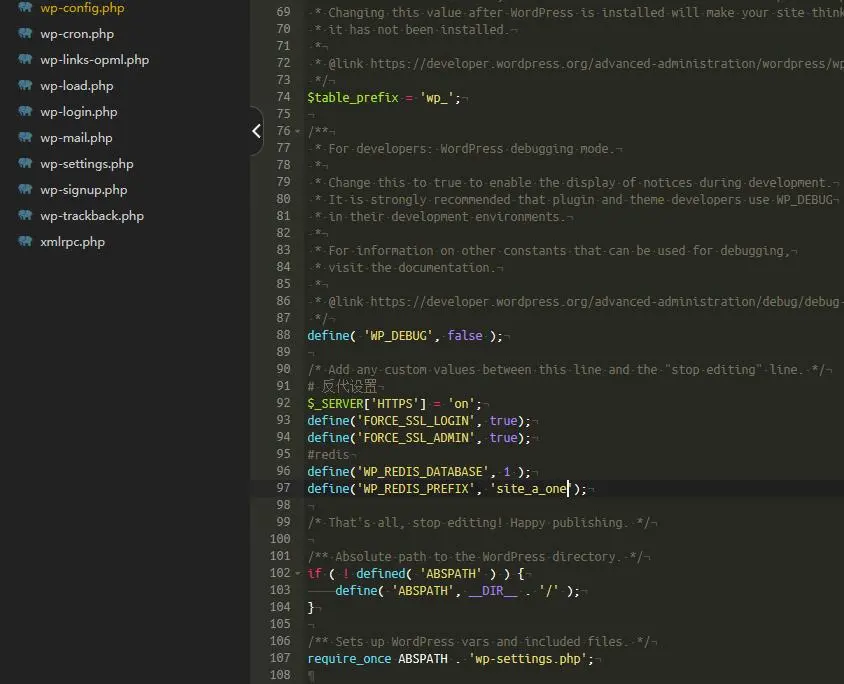The width and height of the screenshot is (844, 684).
Task: Open wp-cron.php file name
Action: coord(77,34)
